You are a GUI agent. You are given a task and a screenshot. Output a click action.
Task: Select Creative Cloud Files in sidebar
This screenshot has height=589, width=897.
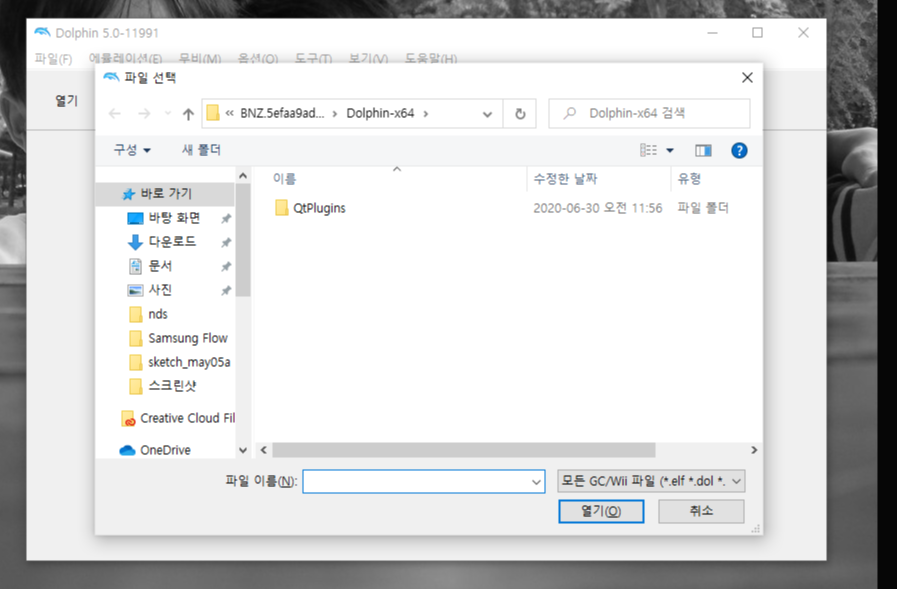[x=178, y=418]
